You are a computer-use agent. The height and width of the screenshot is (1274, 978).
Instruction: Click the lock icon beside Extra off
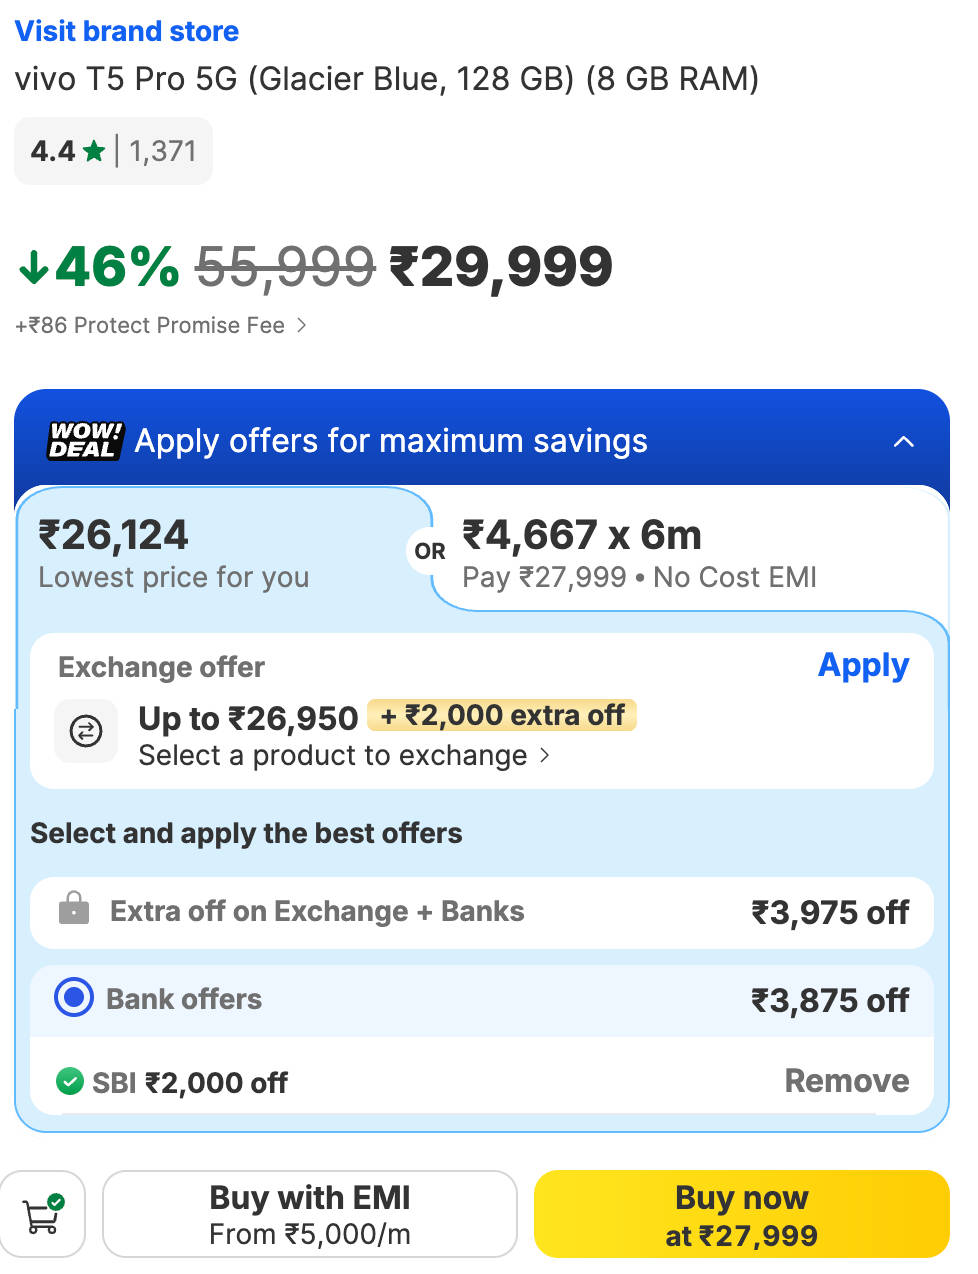[x=74, y=909]
